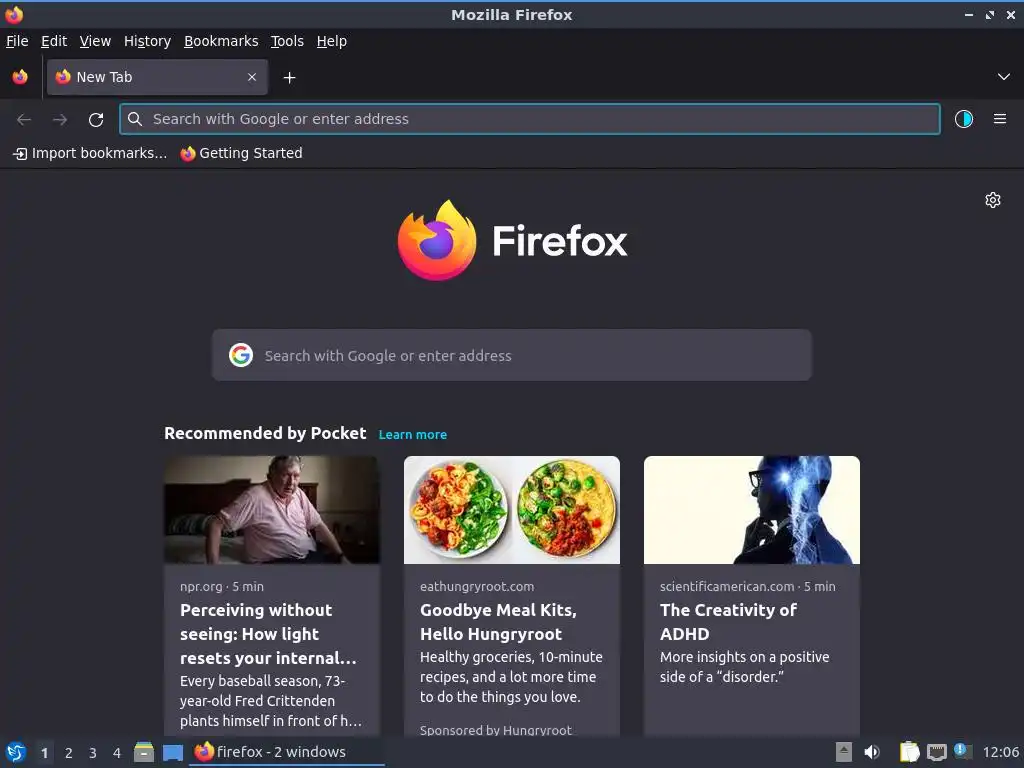Image resolution: width=1024 pixels, height=768 pixels.
Task: Open 'Goodbye Meal Kits, Hello Hungryroot' headline
Action: (498, 622)
